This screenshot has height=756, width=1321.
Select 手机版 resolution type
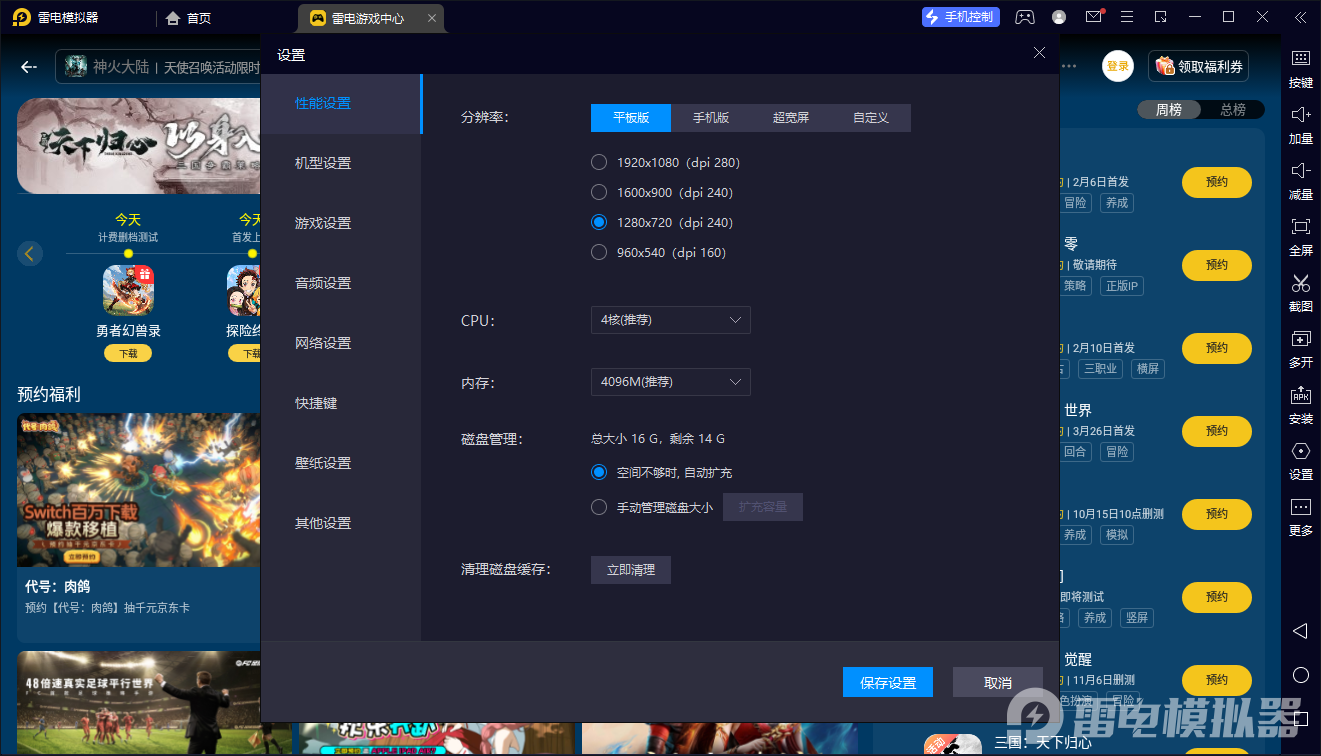711,118
